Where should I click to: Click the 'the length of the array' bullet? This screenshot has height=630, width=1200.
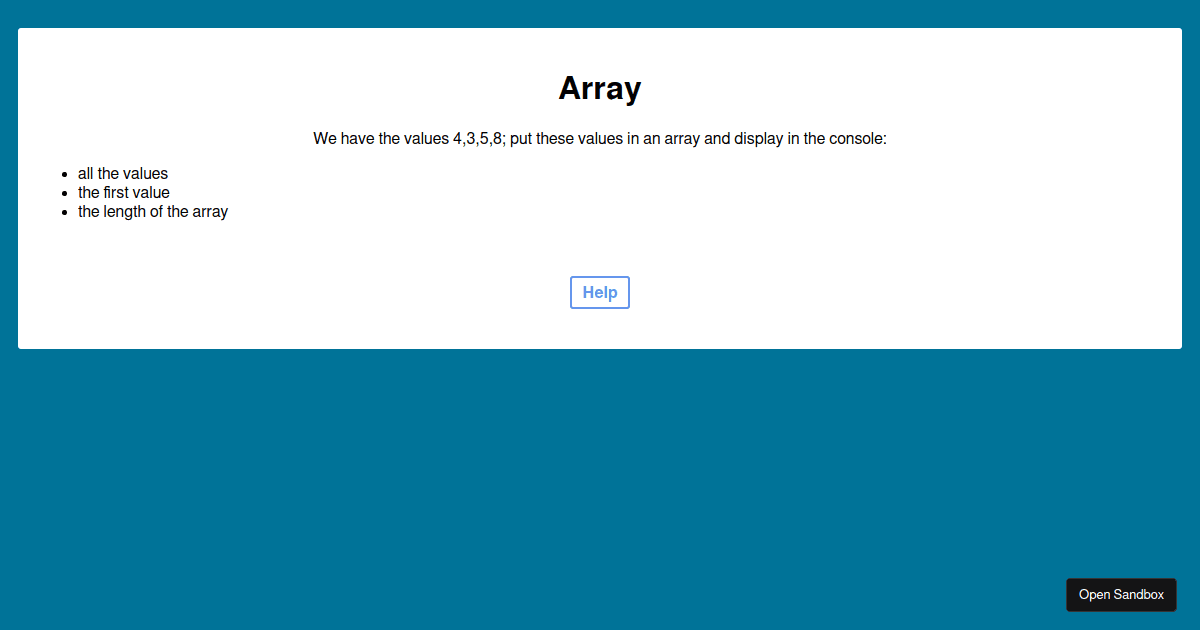click(x=153, y=211)
